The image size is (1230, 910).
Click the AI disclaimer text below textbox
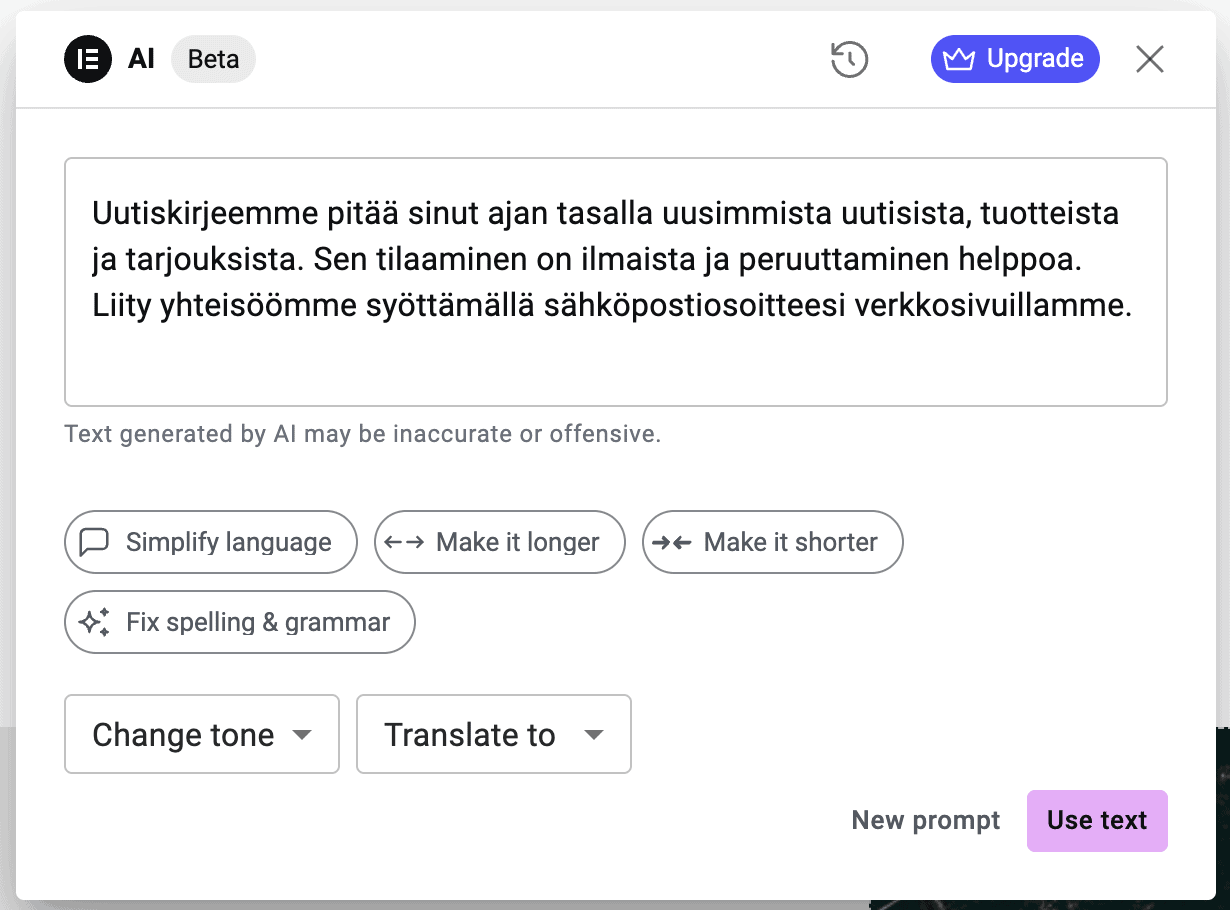tap(362, 435)
